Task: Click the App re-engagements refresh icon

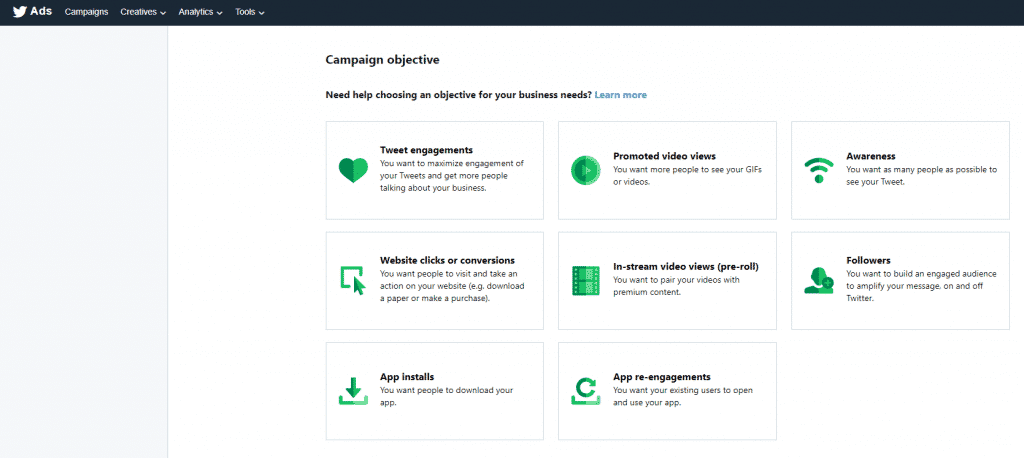Action: [584, 391]
